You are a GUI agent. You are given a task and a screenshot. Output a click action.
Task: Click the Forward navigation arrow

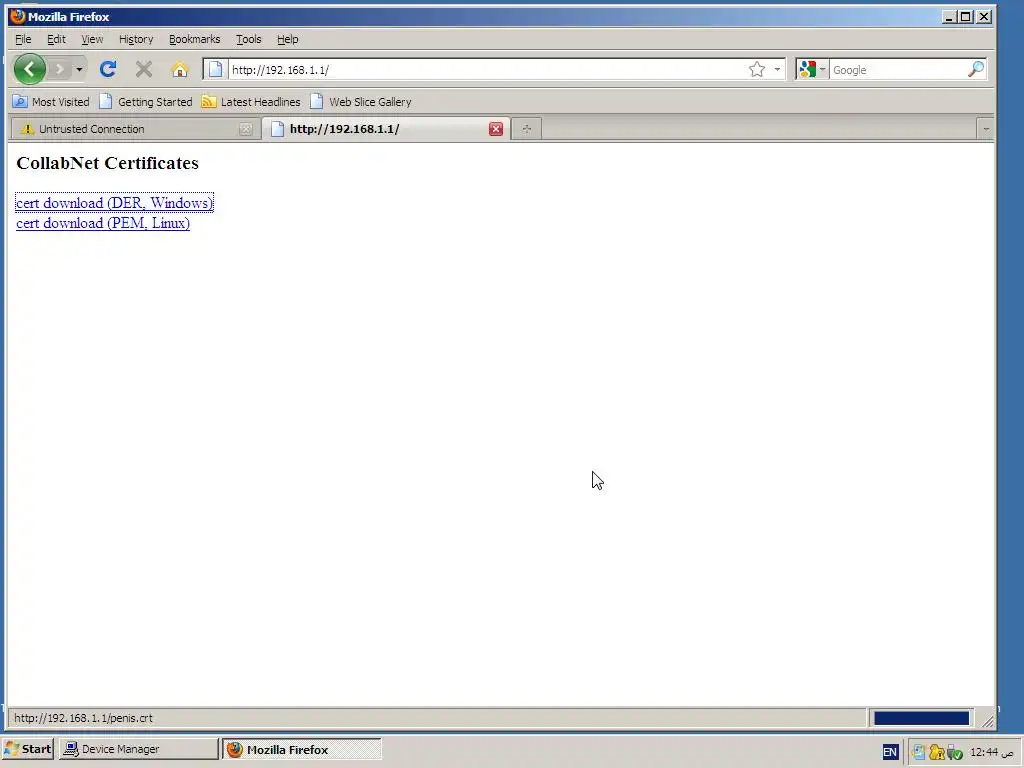tap(59, 69)
